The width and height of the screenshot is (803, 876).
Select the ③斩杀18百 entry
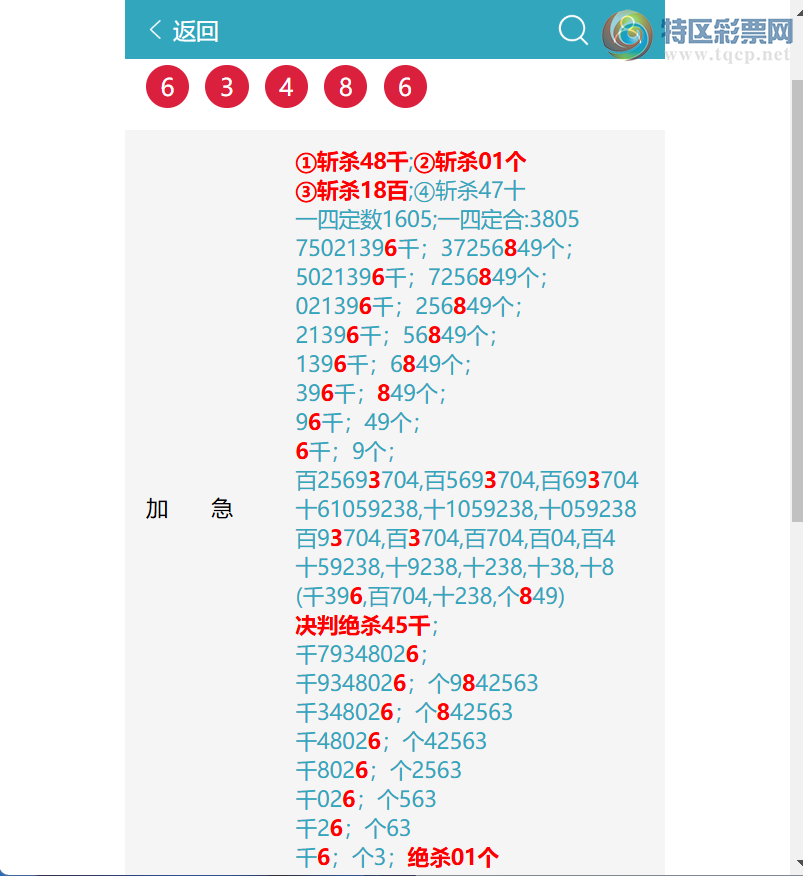(349, 190)
